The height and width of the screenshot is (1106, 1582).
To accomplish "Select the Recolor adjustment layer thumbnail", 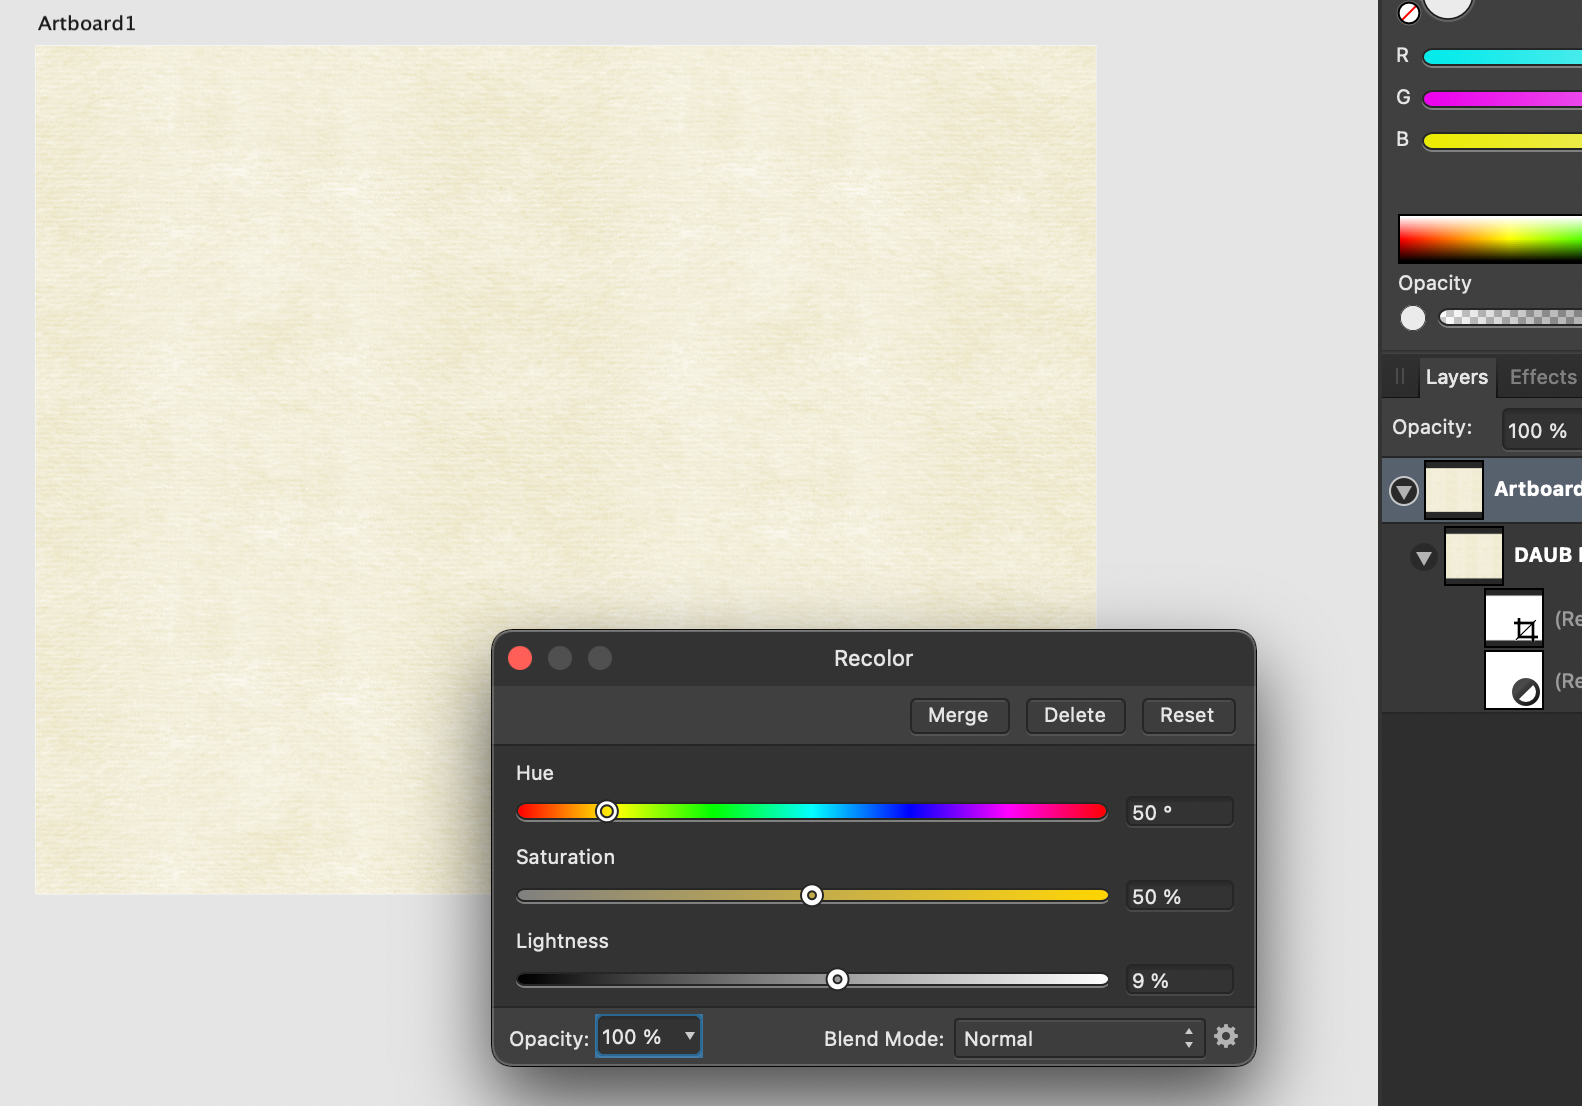I will tap(1514, 680).
